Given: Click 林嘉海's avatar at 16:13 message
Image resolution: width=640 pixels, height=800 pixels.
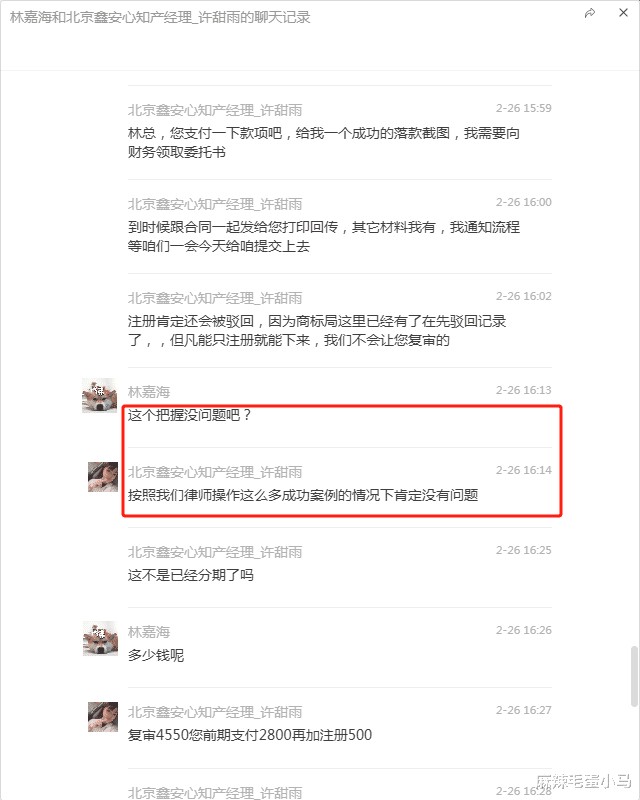Looking at the screenshot, I should (x=100, y=395).
